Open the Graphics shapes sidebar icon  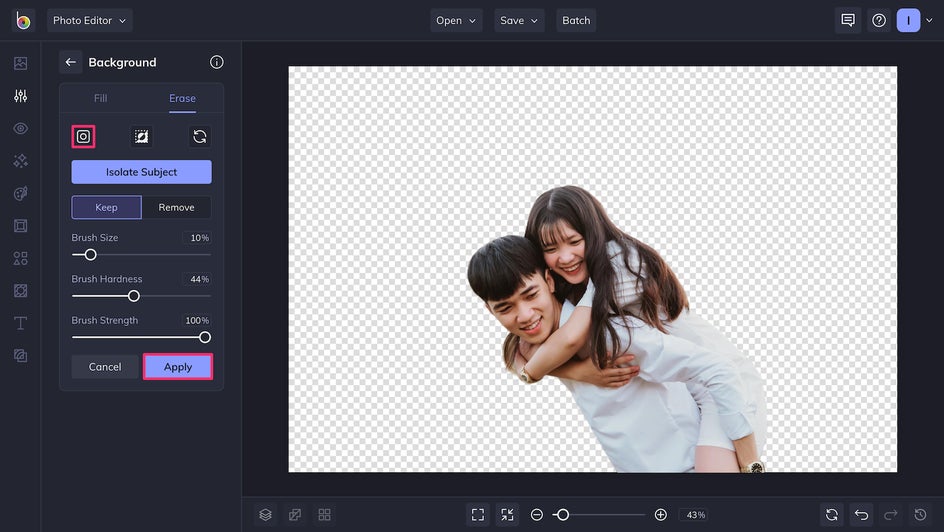20,258
